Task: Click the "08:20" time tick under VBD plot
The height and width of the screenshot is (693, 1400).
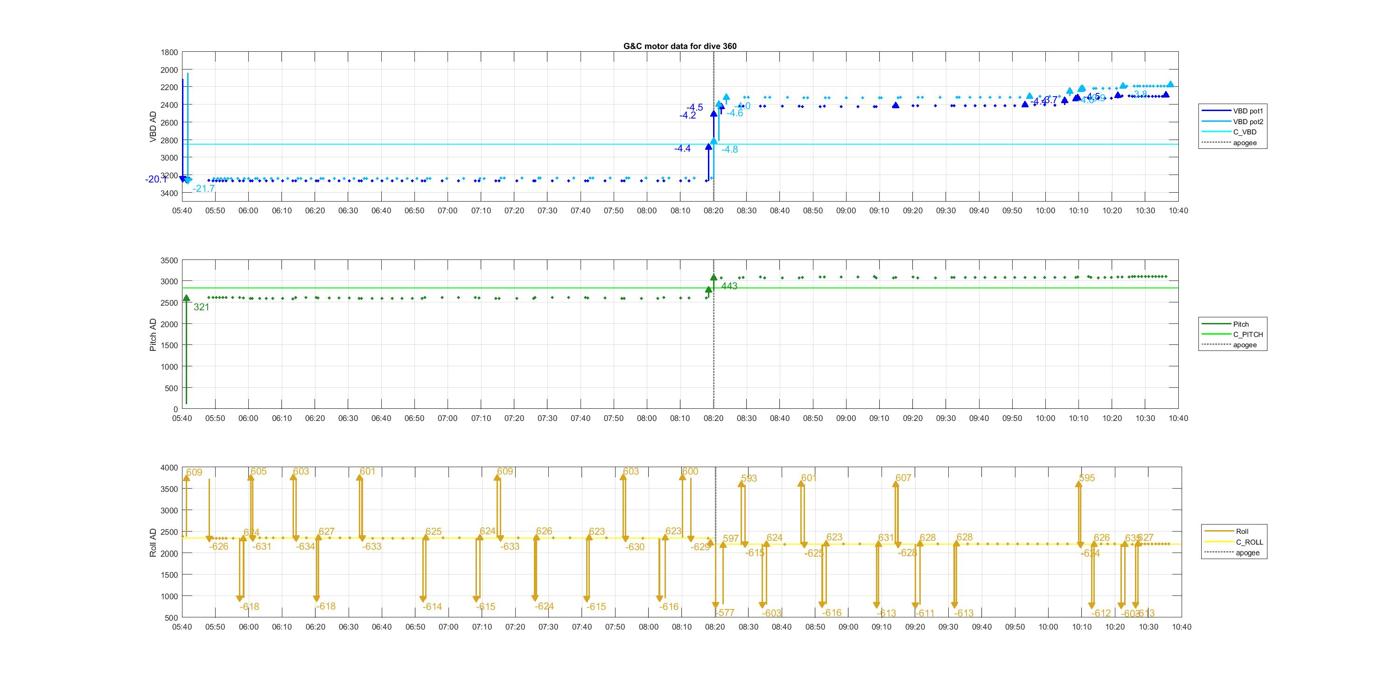Action: (714, 211)
